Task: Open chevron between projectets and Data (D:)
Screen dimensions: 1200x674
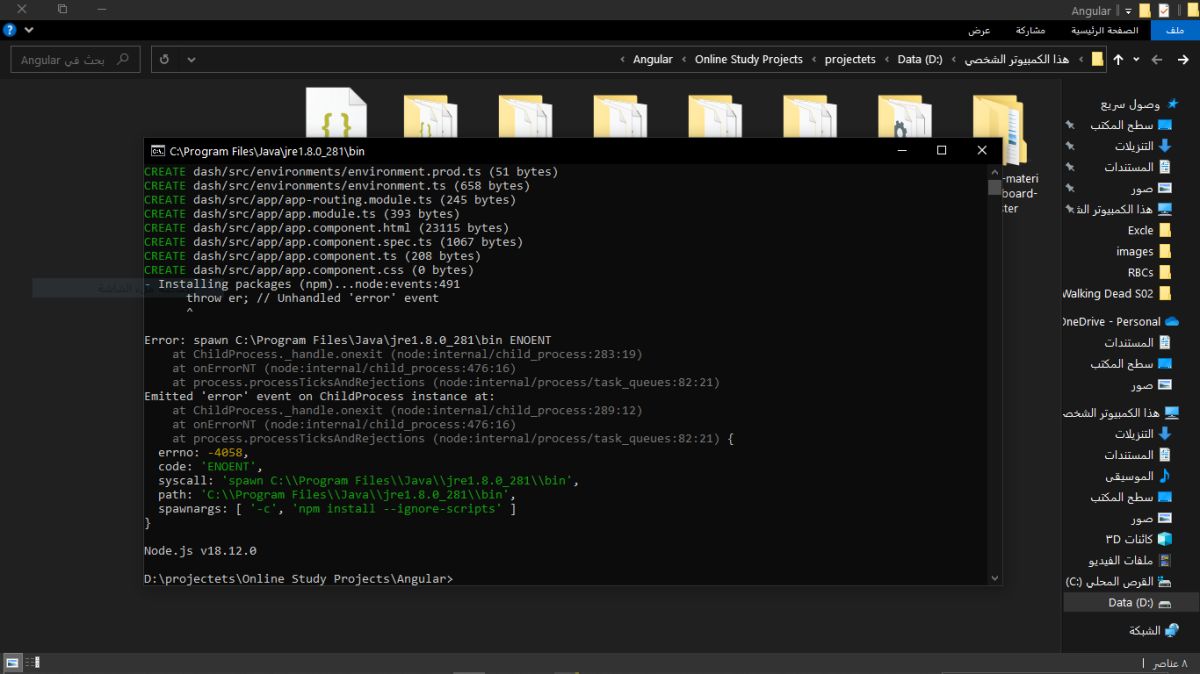Action: 887,59
